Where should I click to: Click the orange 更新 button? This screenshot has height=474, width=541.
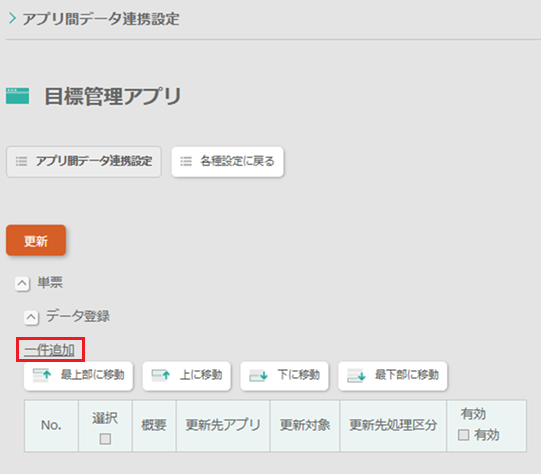[36, 240]
